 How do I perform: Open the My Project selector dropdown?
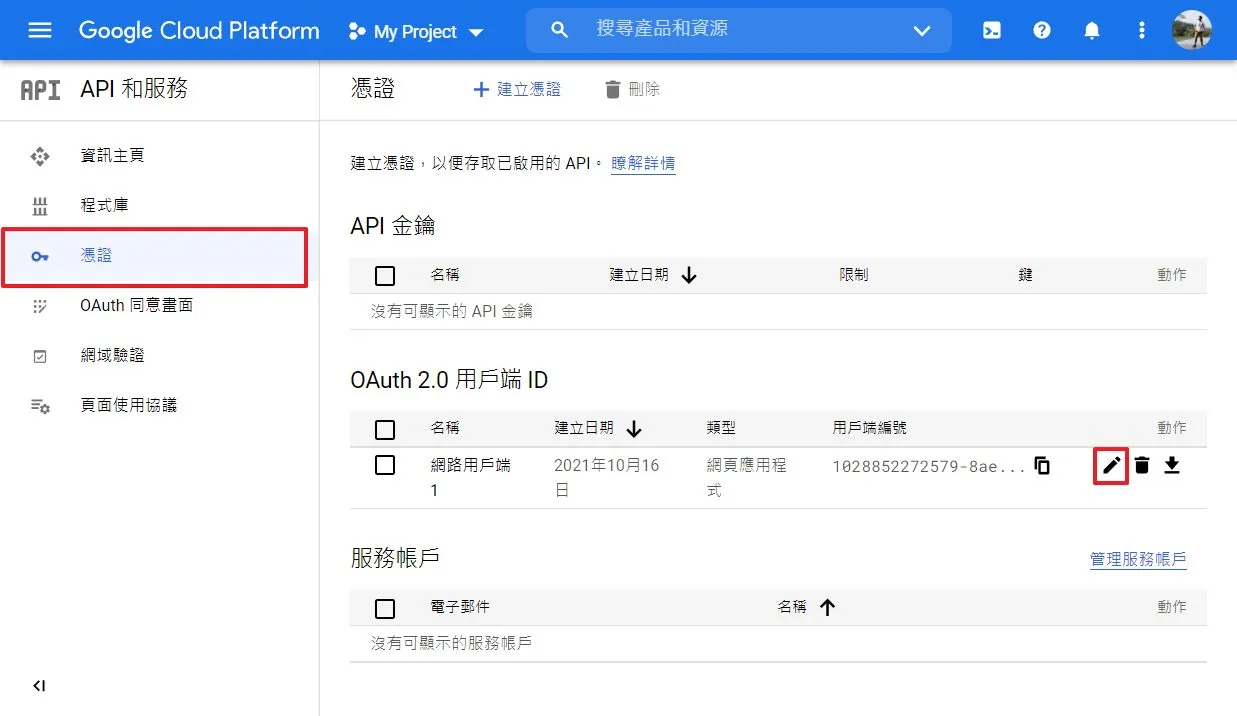pos(415,32)
